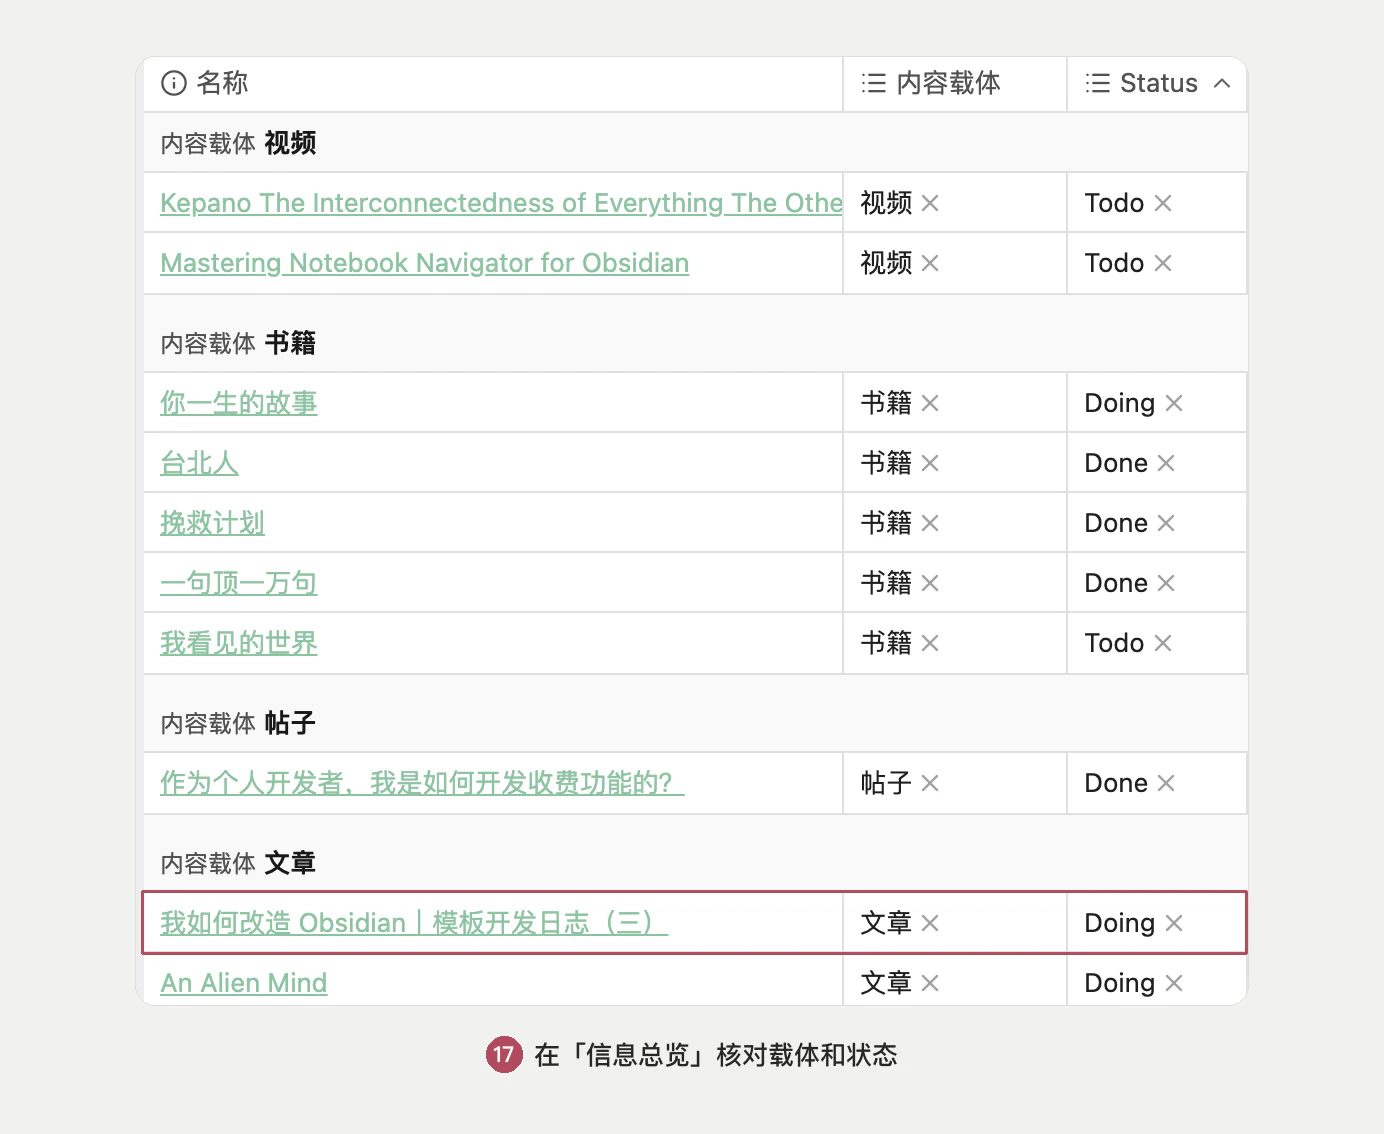Remove Doing status from 你一生的故事 row
1384x1134 pixels.
point(1174,403)
